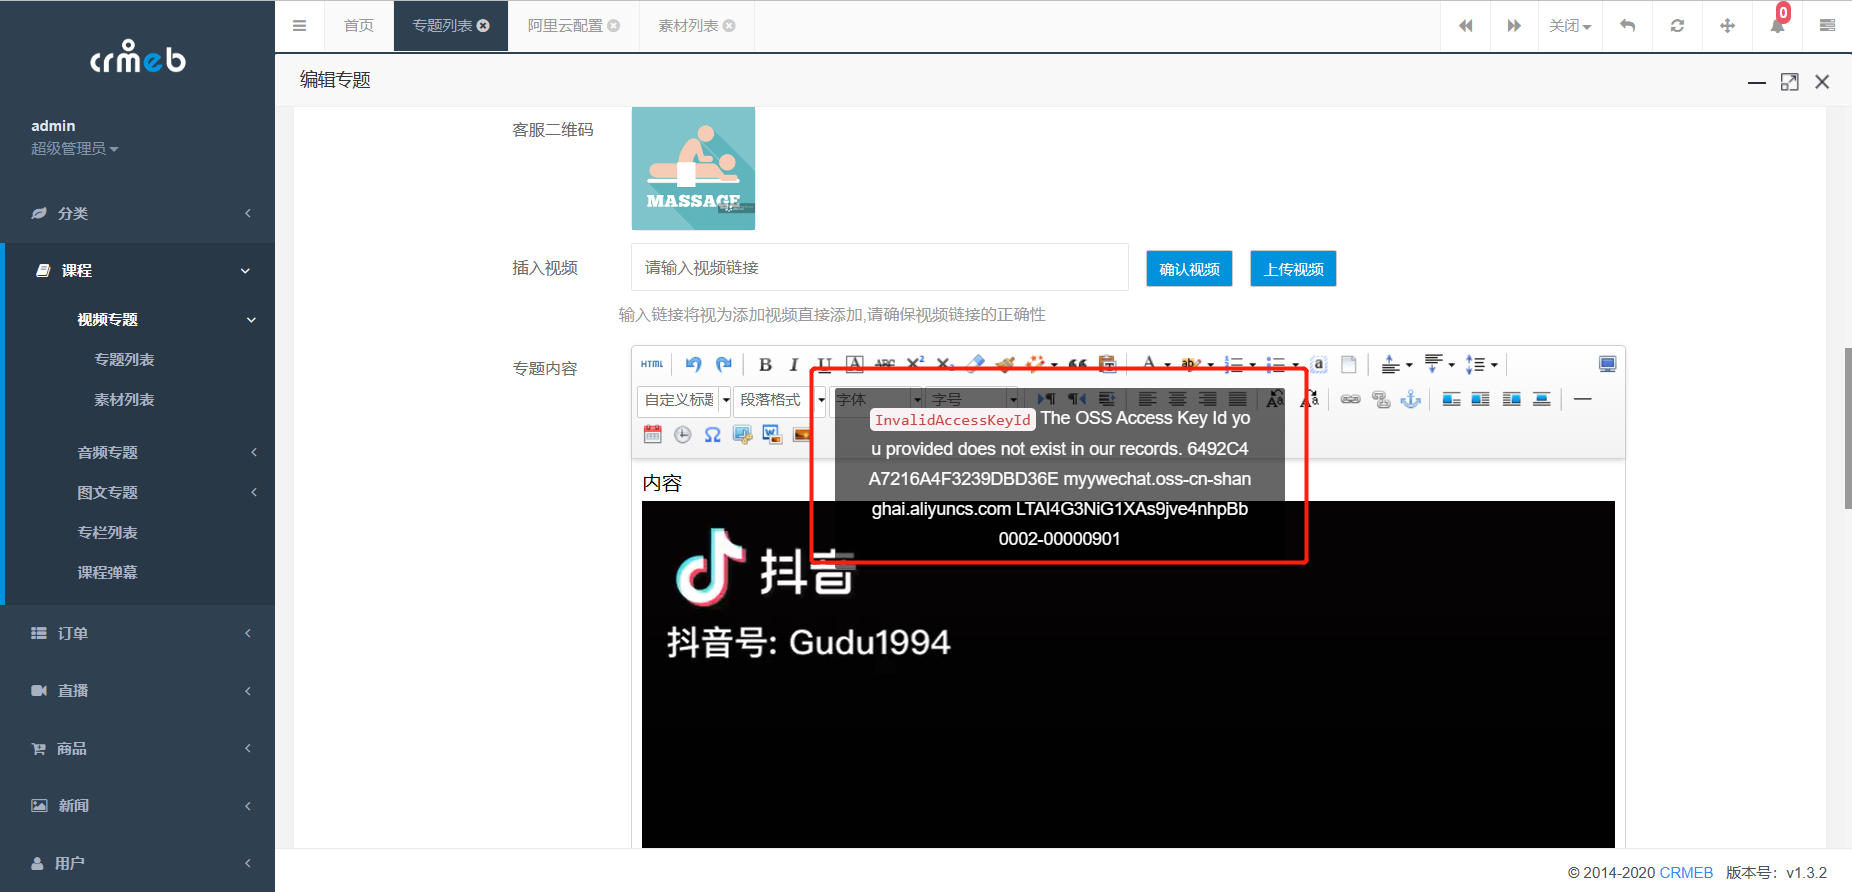
Task: Expand the 超级管理员 user menu
Action: tap(75, 148)
